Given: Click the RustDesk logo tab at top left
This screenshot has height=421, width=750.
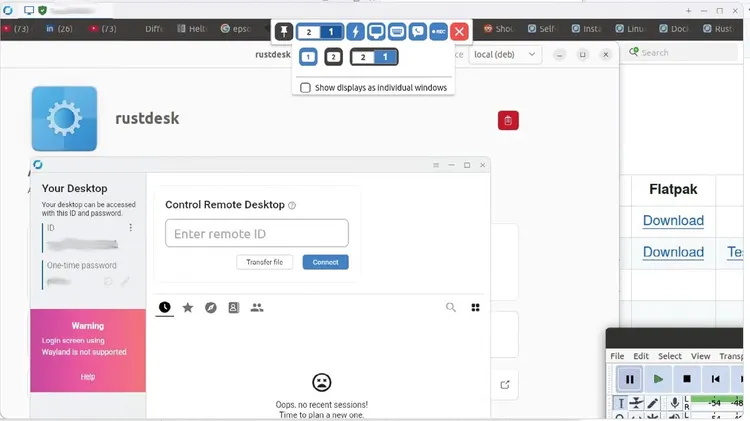Looking at the screenshot, I should click(x=8, y=10).
